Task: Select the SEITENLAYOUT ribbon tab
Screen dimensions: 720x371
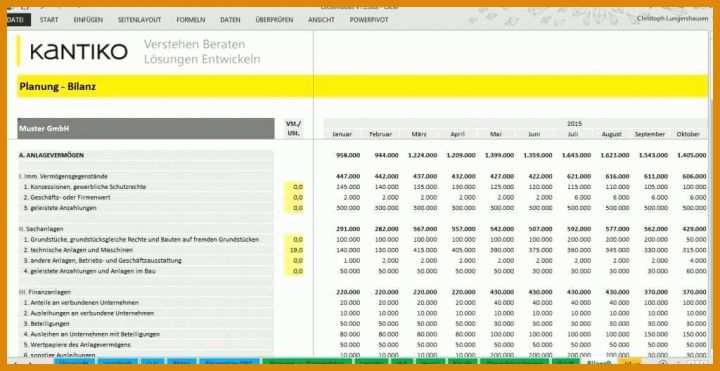Action: [x=140, y=20]
